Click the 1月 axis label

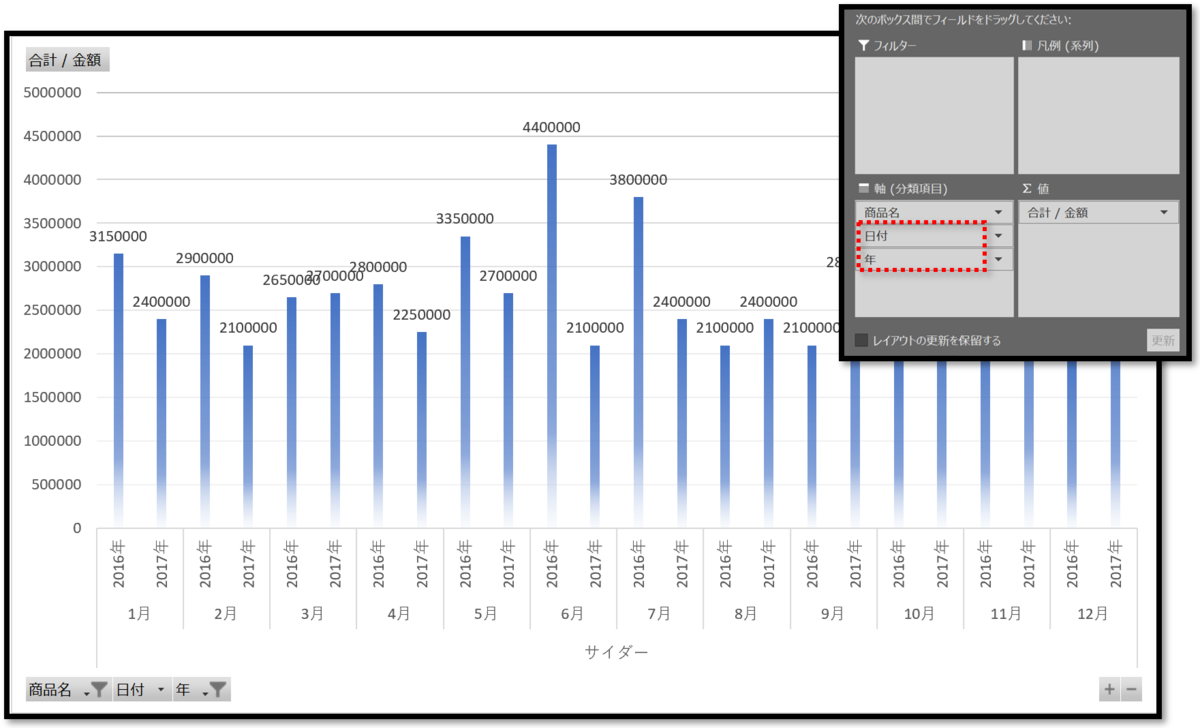tap(140, 614)
